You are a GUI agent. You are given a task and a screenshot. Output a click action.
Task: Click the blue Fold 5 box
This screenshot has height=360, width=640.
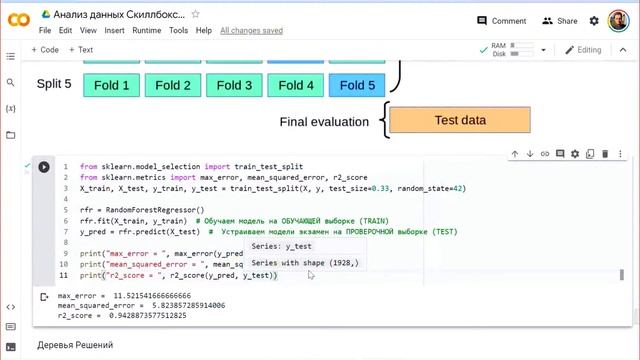pos(357,85)
